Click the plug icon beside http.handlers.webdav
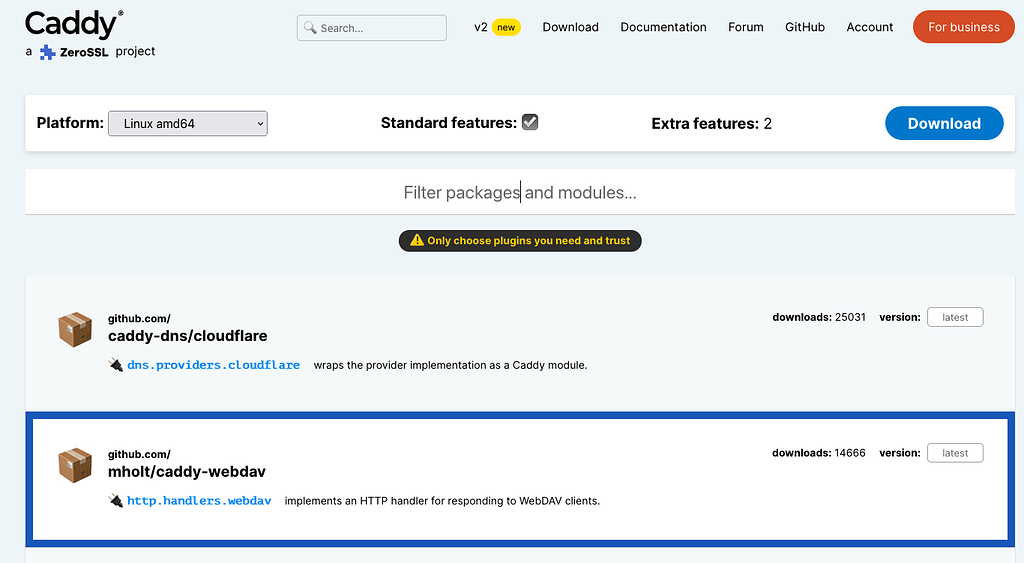 (116, 500)
